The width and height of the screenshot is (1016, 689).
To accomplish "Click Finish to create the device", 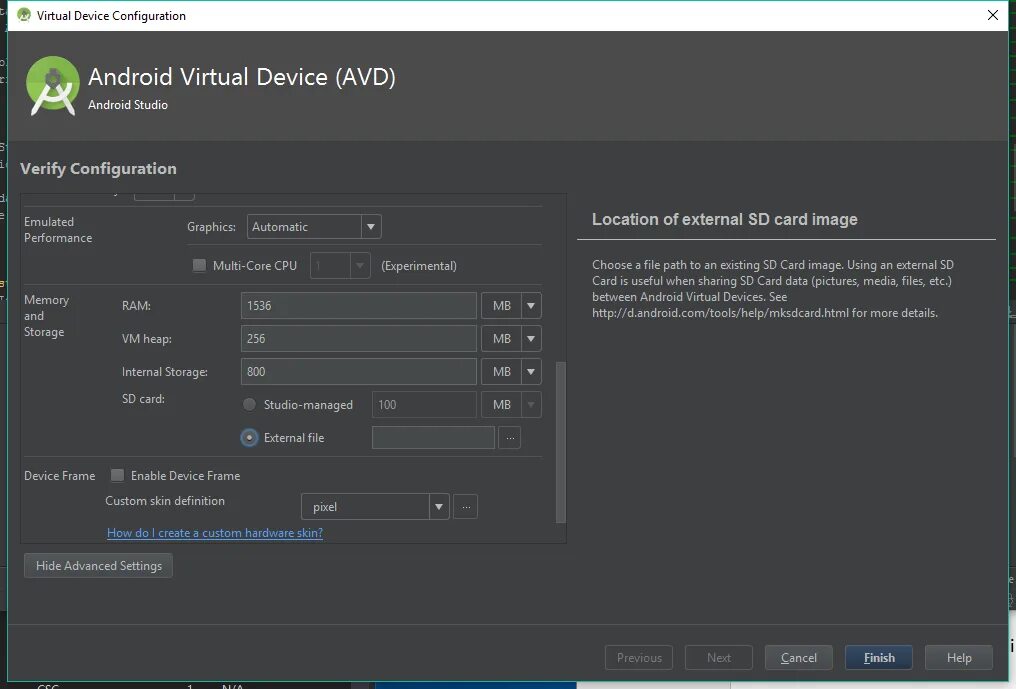I will (879, 657).
